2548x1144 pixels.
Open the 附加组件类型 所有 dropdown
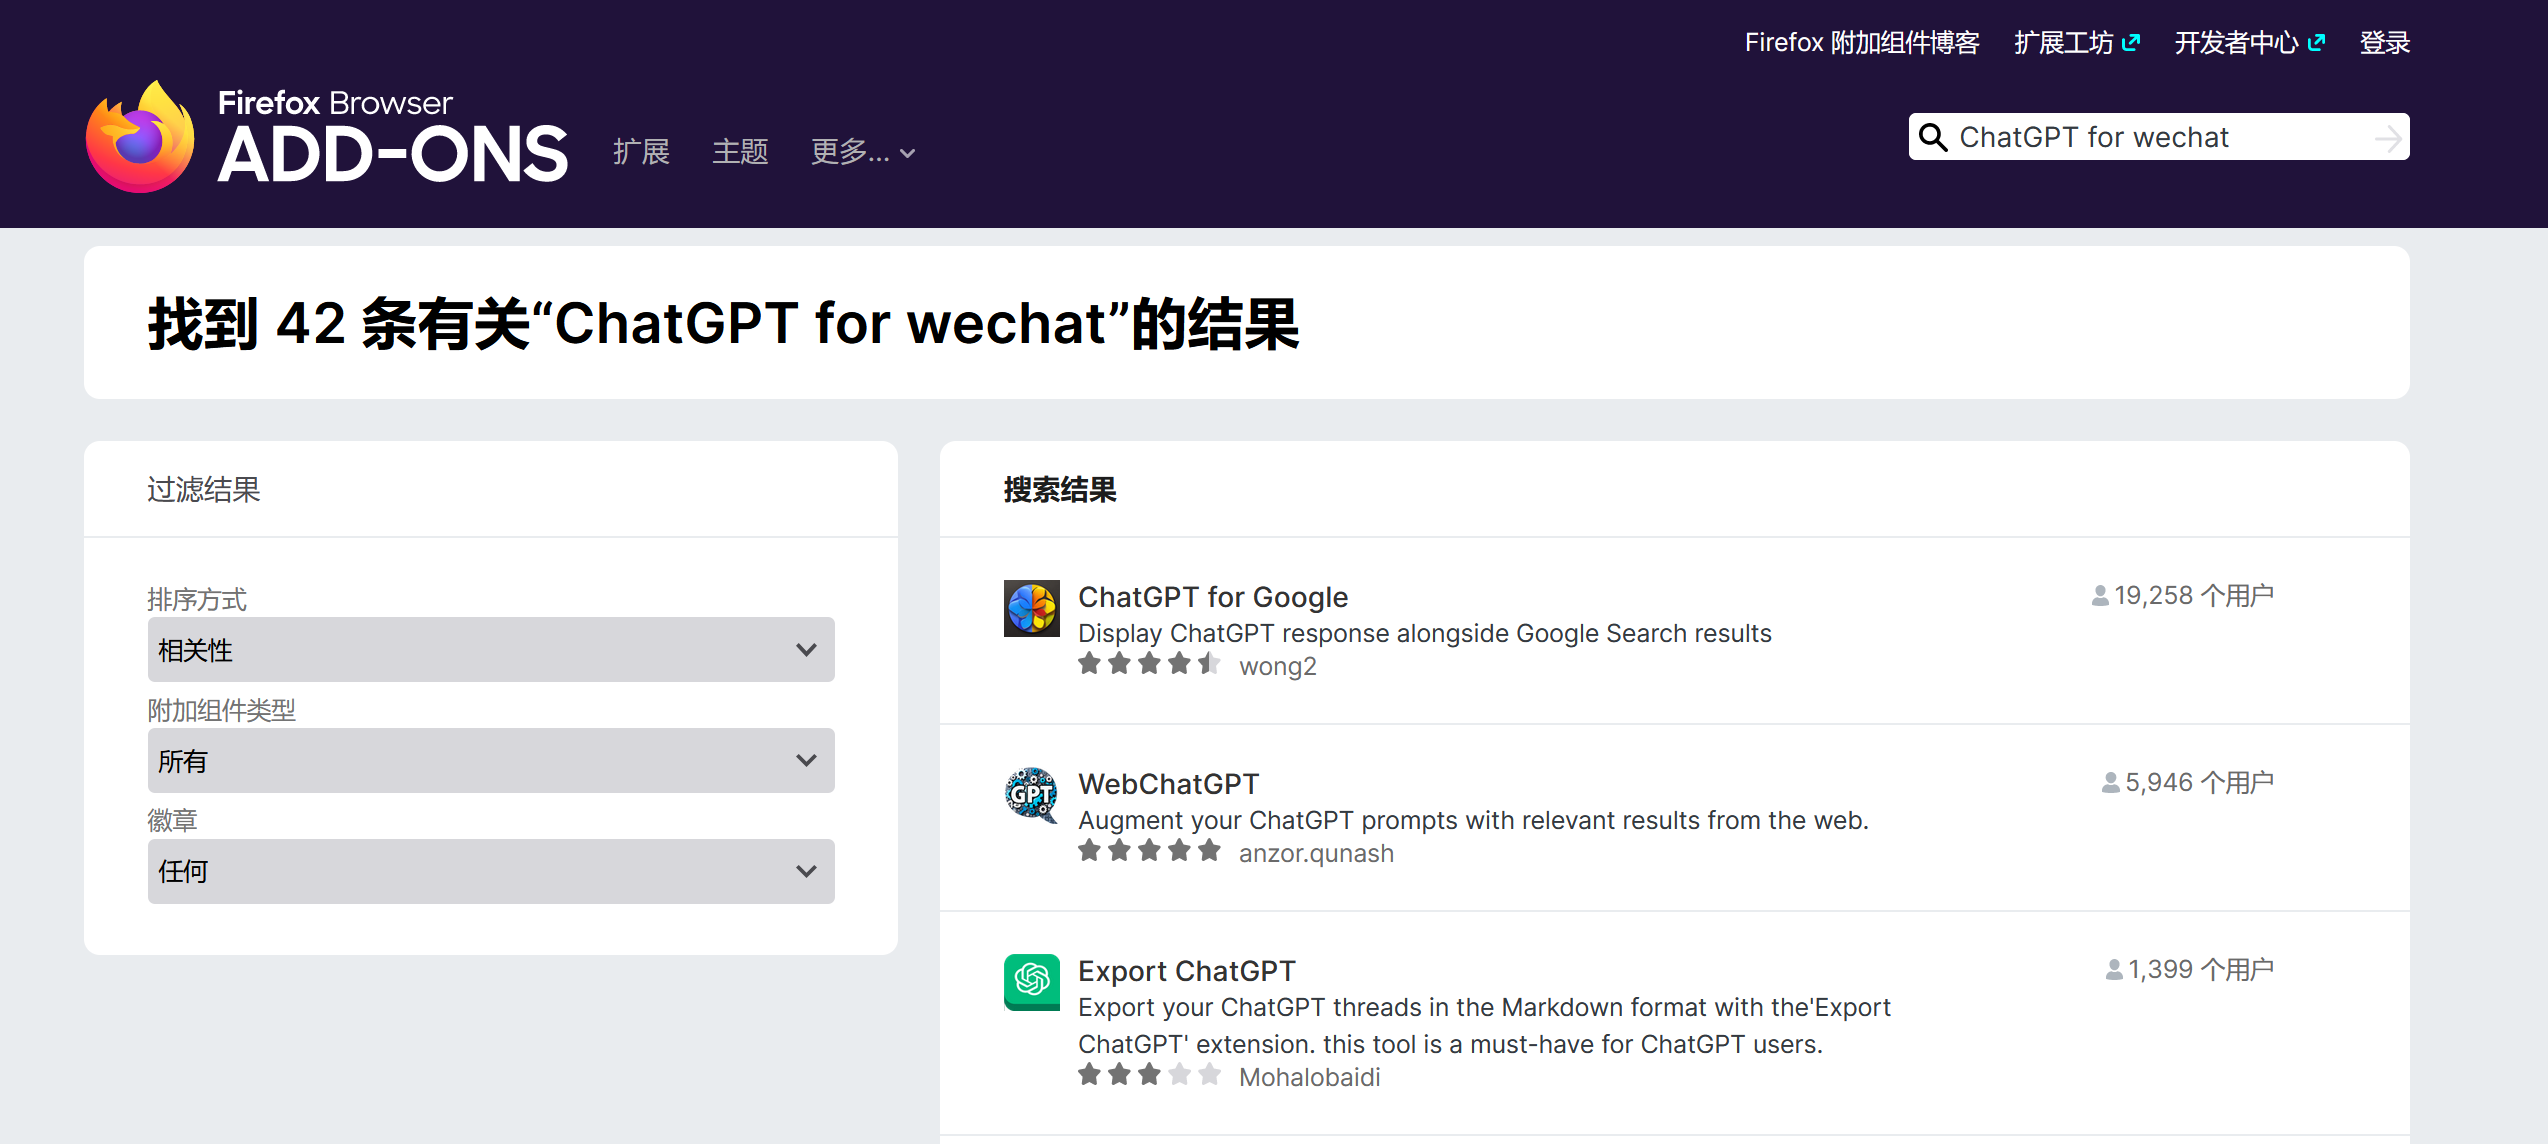490,761
